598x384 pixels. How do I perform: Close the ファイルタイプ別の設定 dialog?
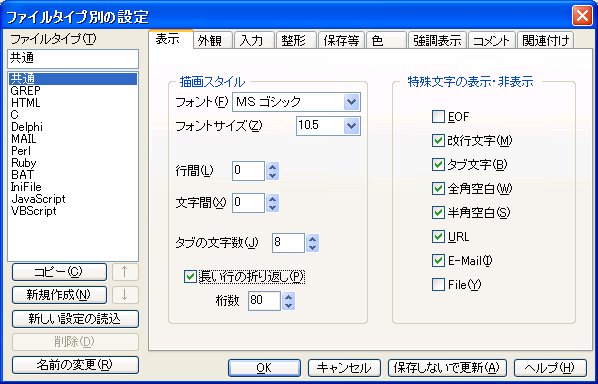582,16
